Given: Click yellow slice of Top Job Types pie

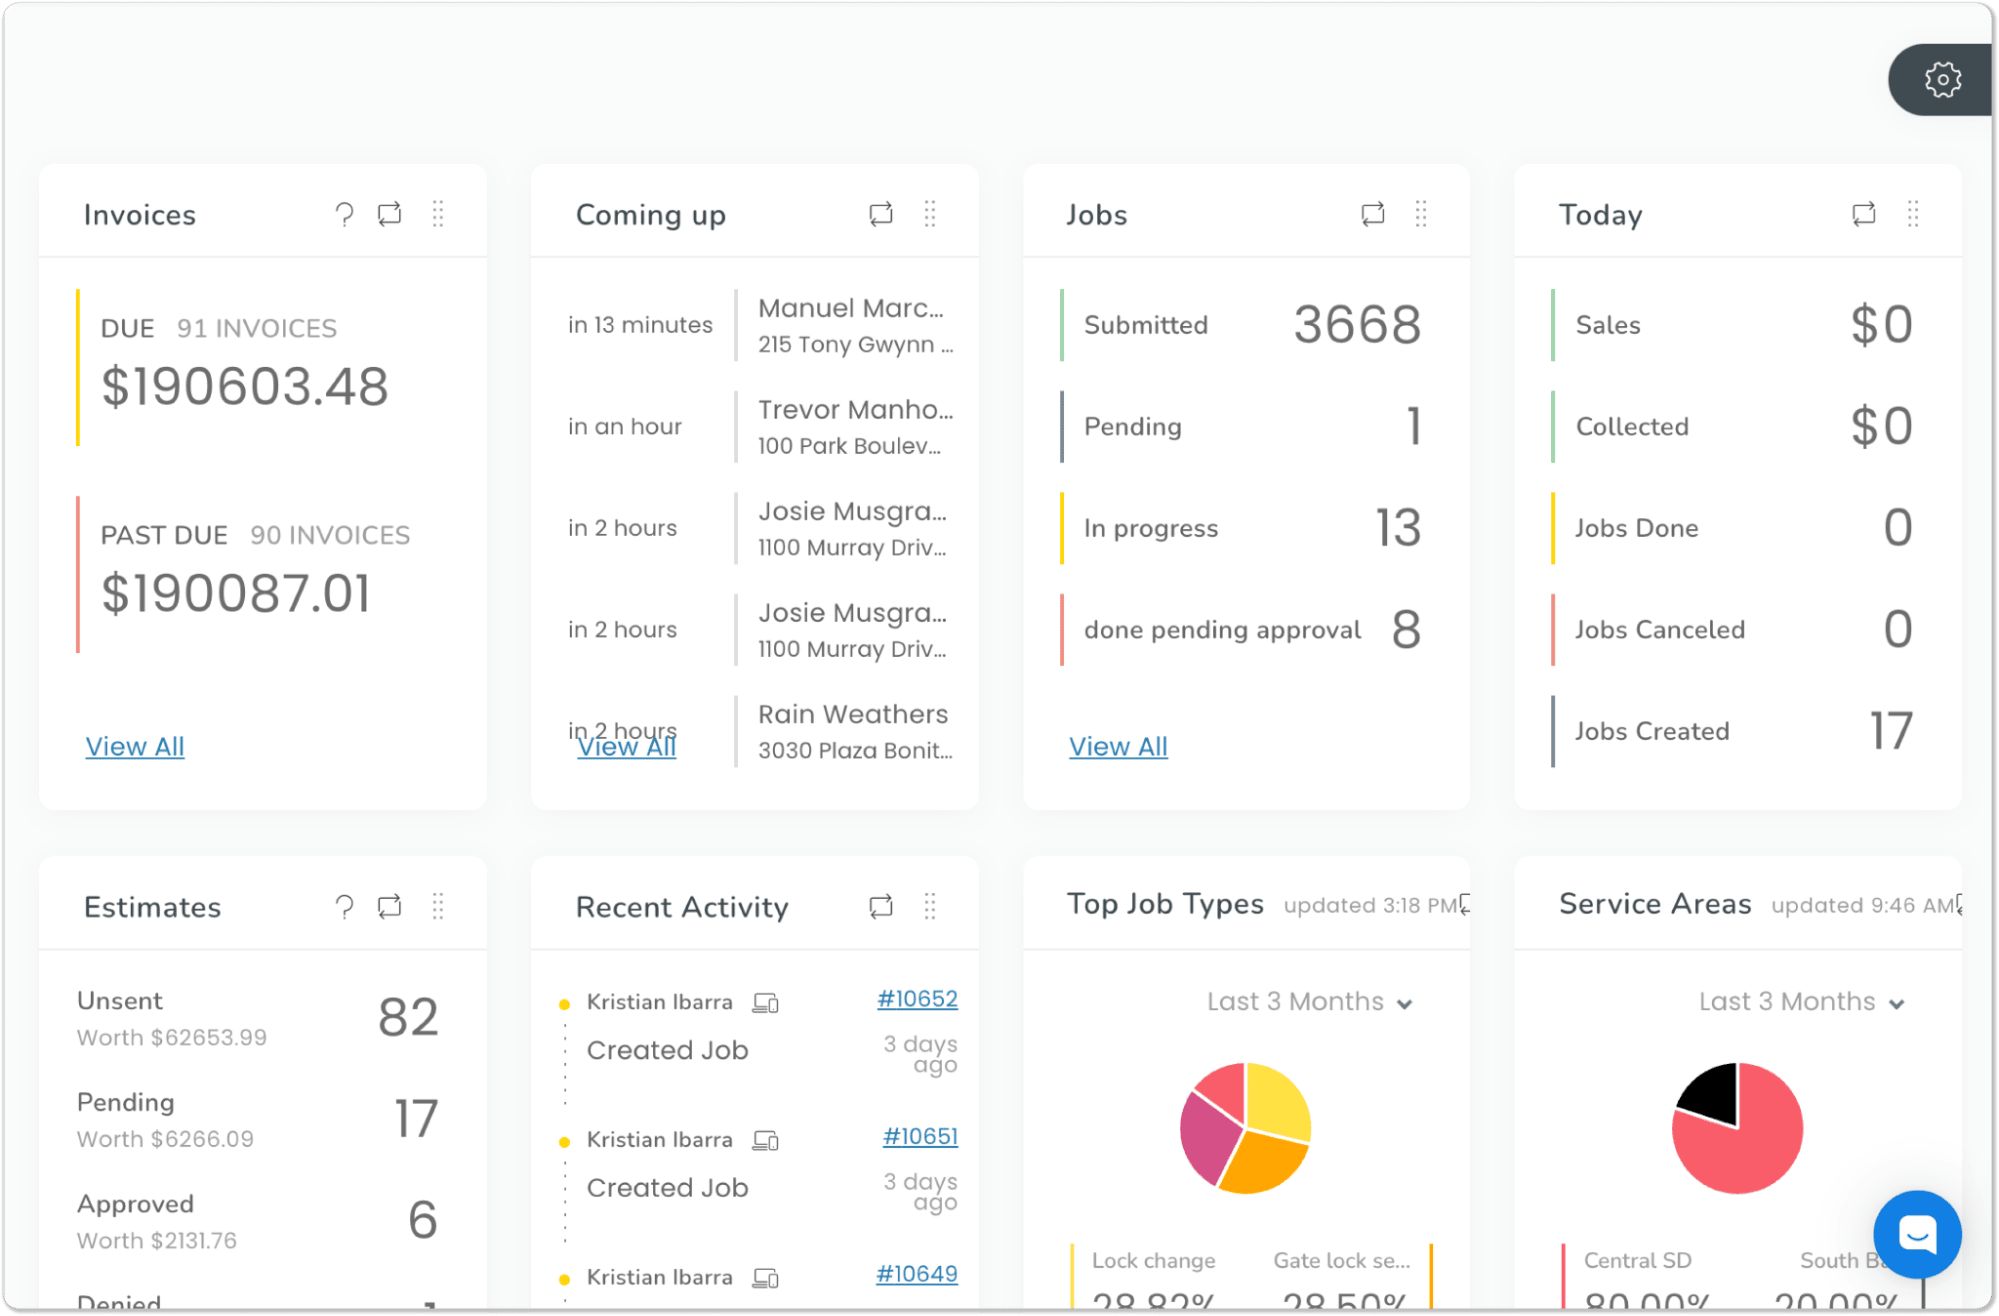Looking at the screenshot, I should click(x=1275, y=1098).
